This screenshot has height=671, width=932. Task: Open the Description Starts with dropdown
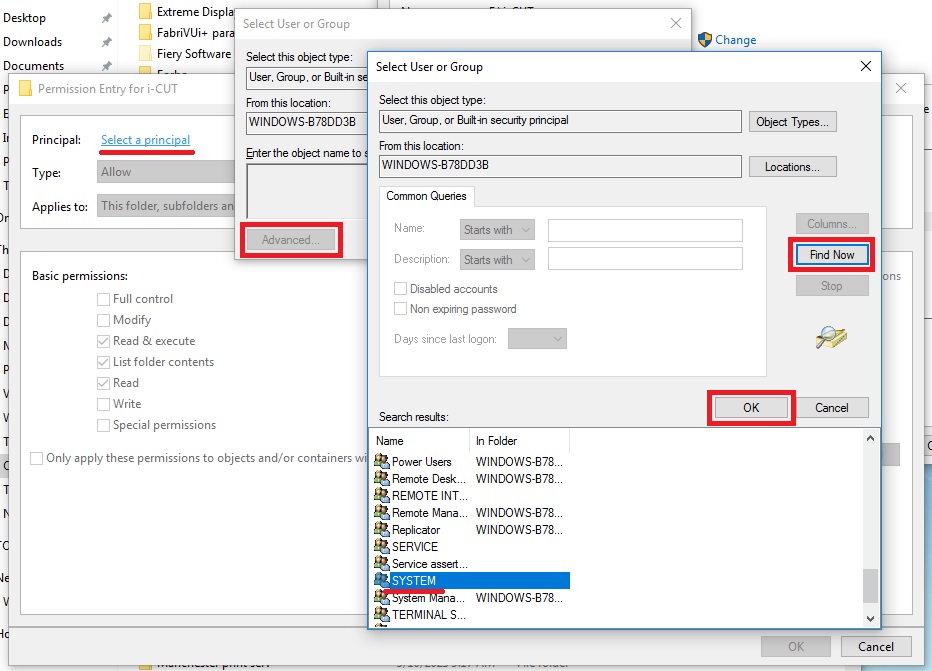coord(497,259)
